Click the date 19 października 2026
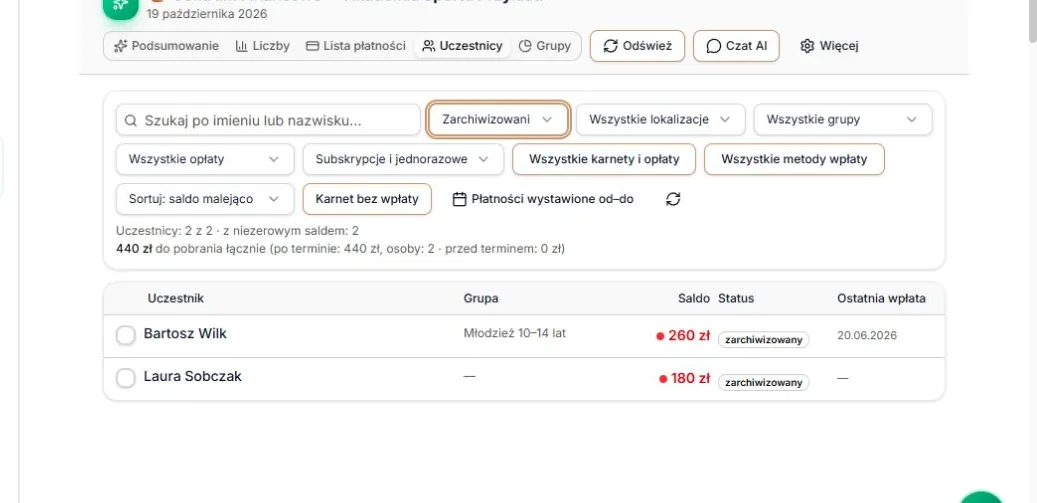 [207, 14]
